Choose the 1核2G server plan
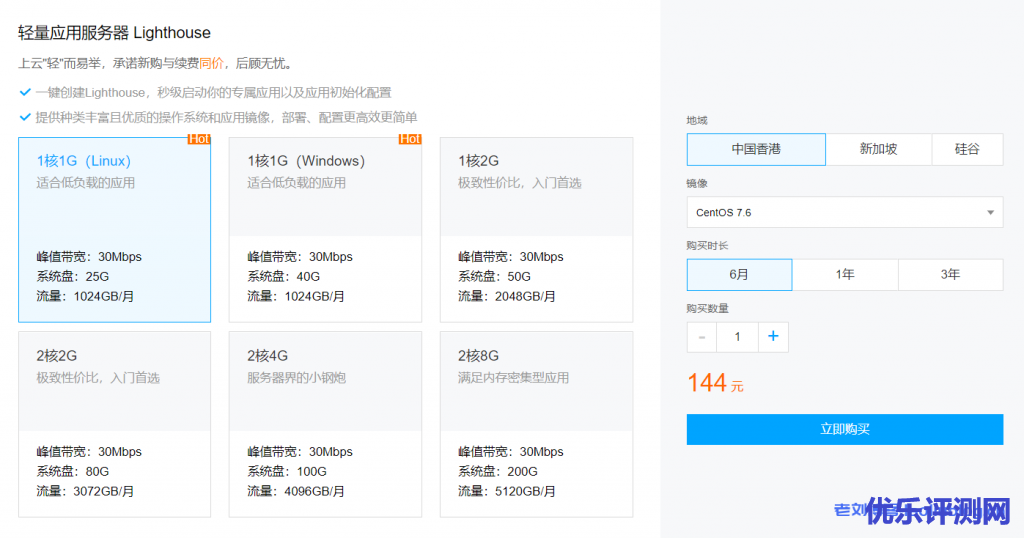This screenshot has width=1024, height=538. click(x=536, y=230)
